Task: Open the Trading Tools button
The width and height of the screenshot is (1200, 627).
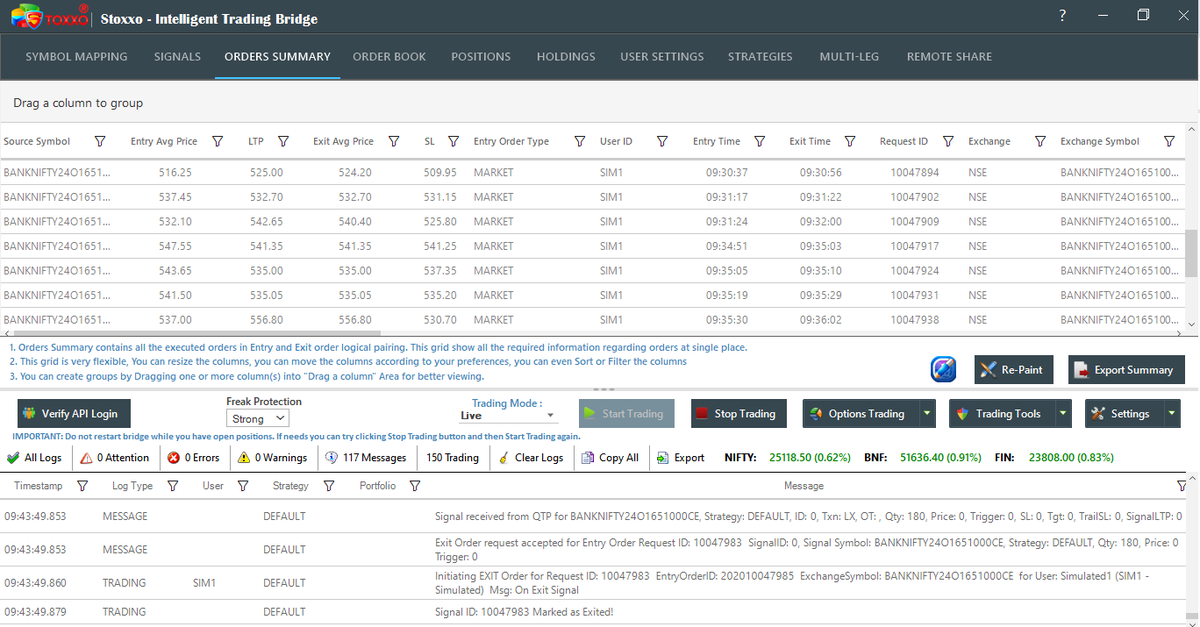Action: (x=1001, y=414)
